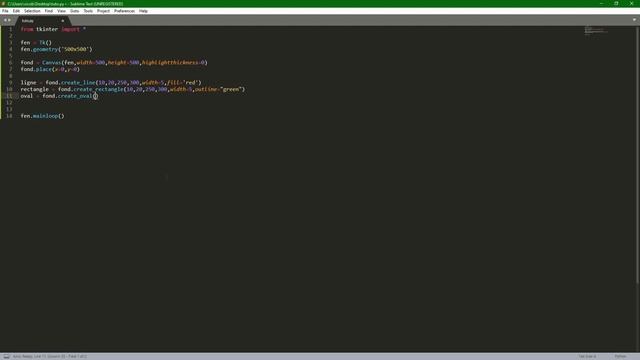Click the 'Canvas' word on line 6

pyautogui.click(x=51, y=62)
